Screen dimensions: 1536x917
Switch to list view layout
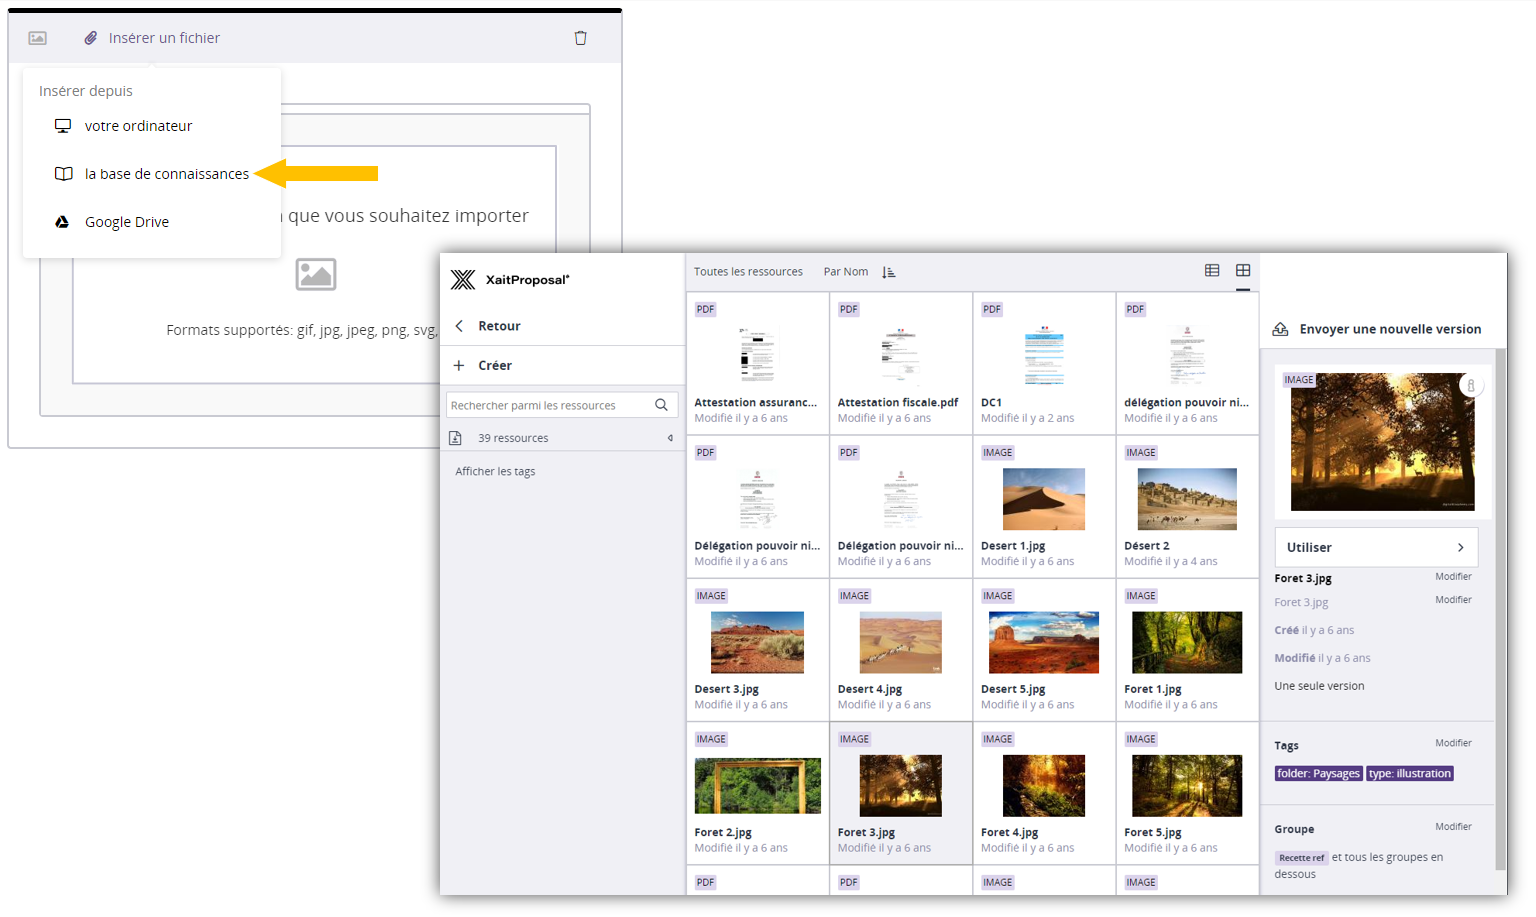click(x=1212, y=271)
